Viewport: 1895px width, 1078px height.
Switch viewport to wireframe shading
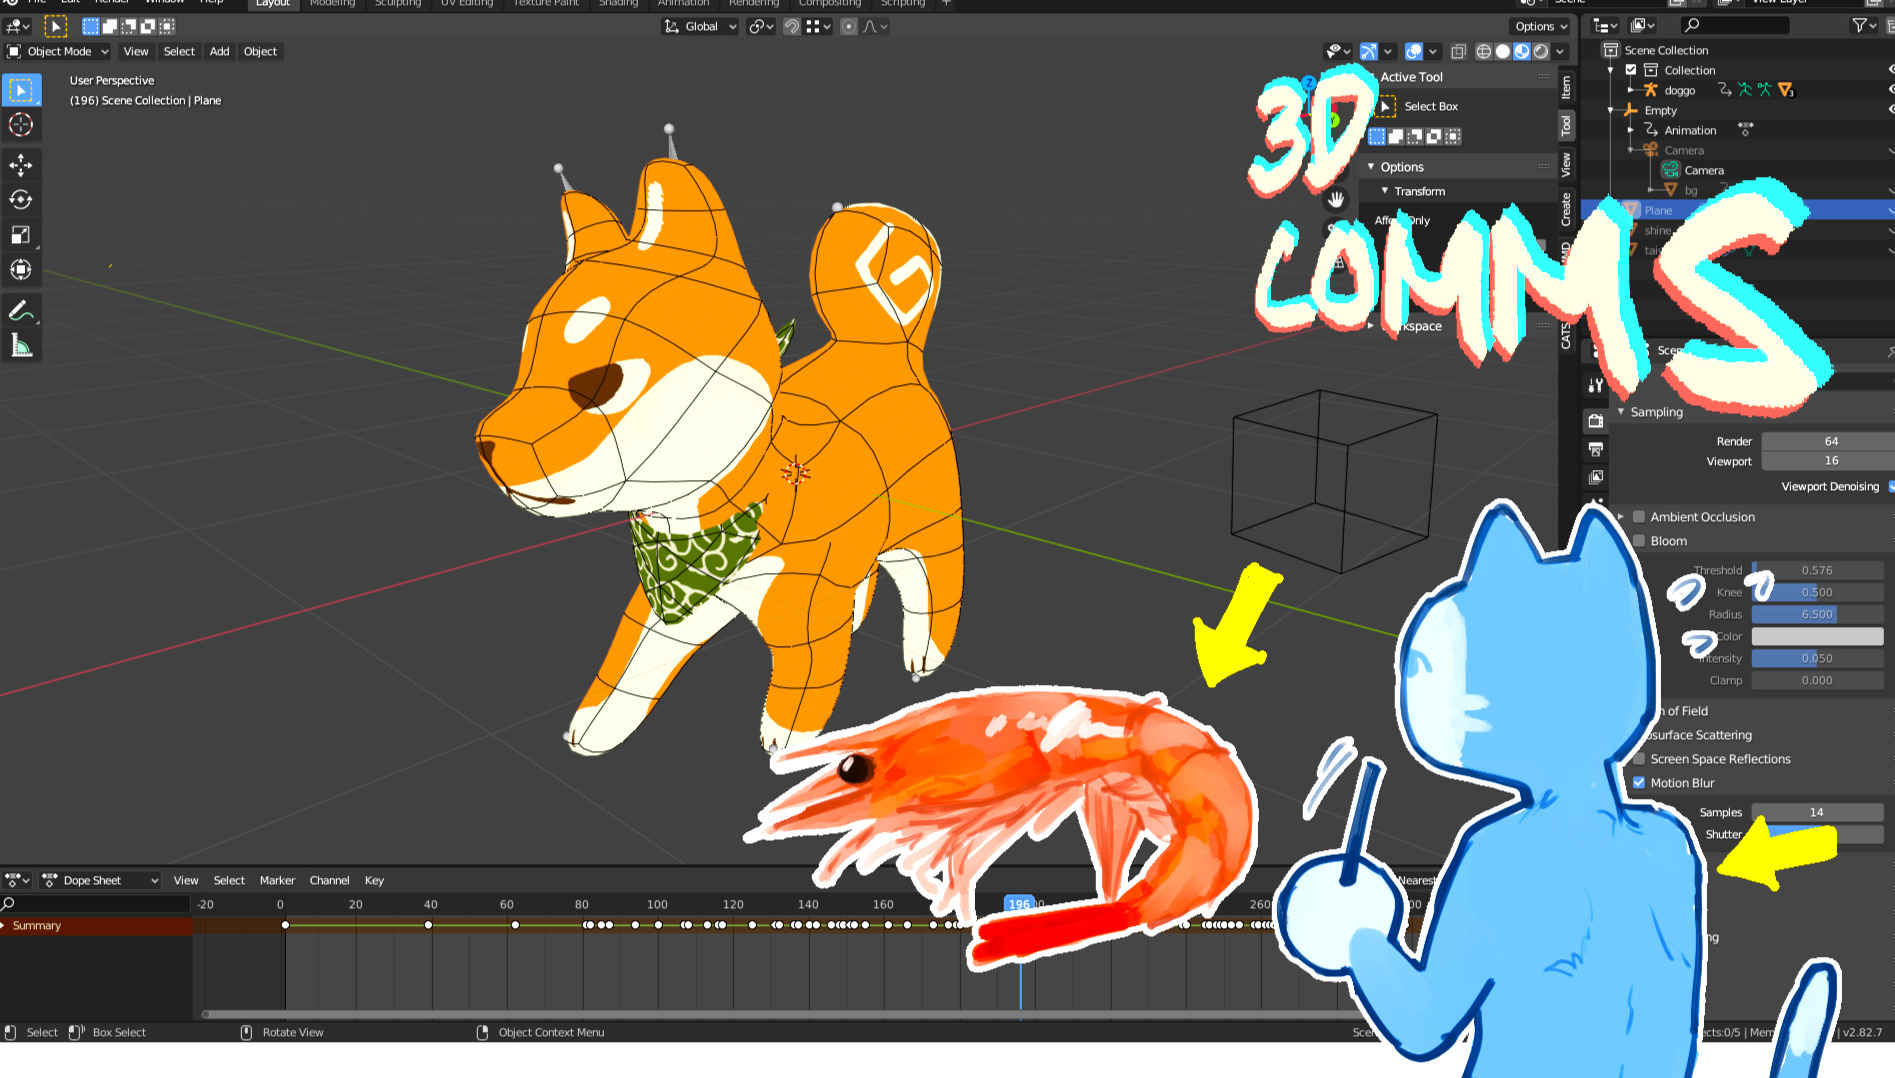point(1484,52)
